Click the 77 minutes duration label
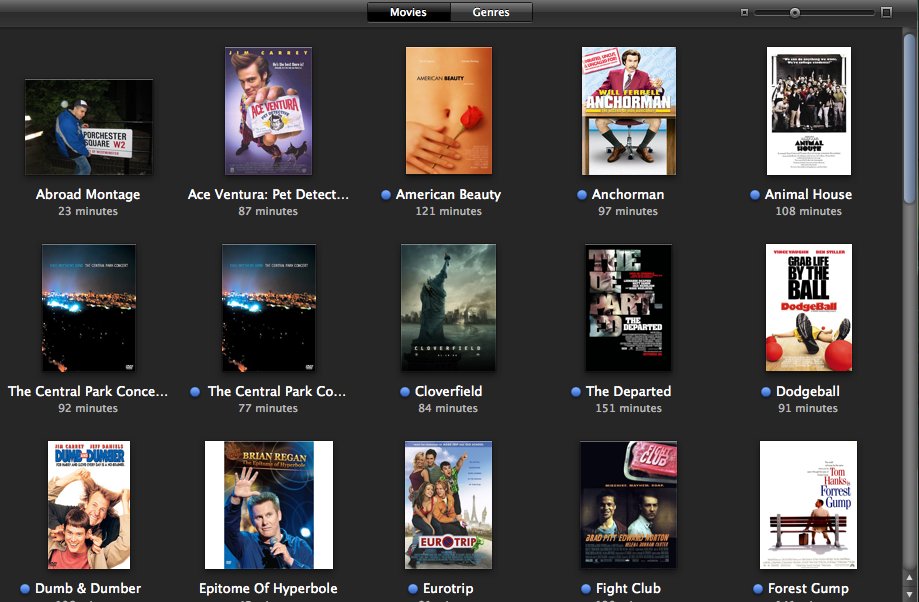The height and width of the screenshot is (602, 919). click(268, 408)
